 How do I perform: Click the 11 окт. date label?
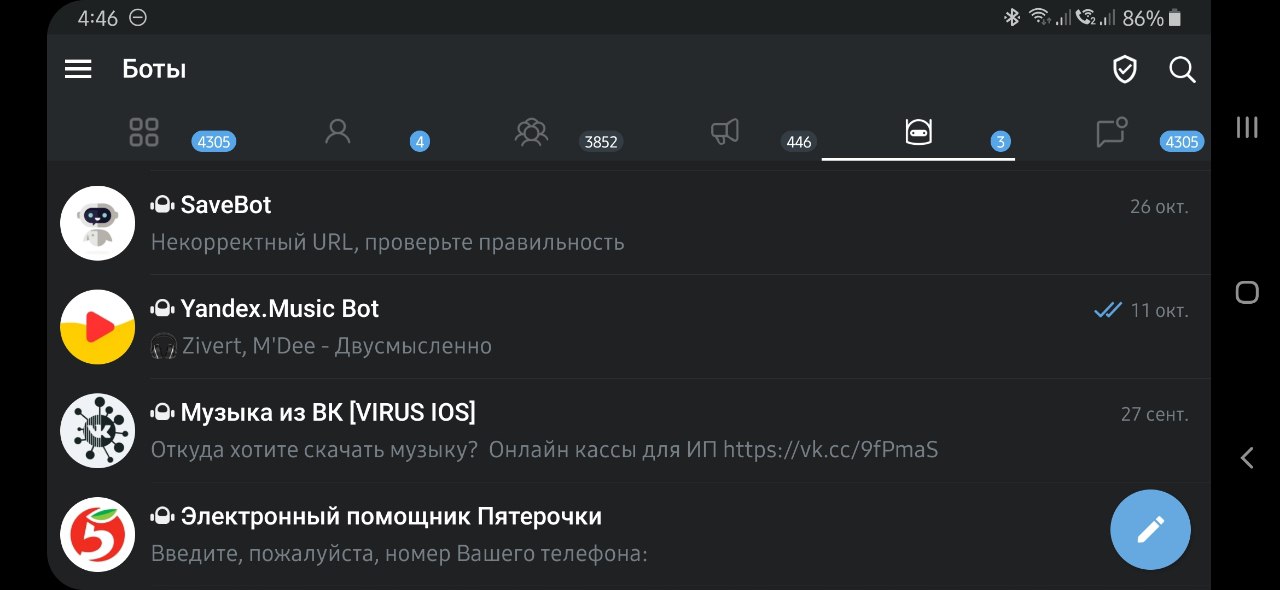pos(1159,311)
